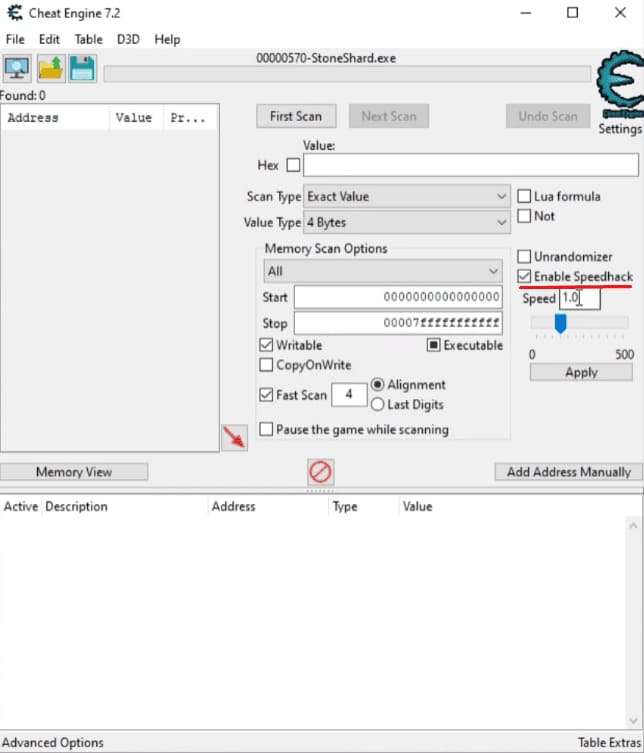The width and height of the screenshot is (644, 753).
Task: Maximize the Cheat Engine window
Action: click(x=572, y=13)
